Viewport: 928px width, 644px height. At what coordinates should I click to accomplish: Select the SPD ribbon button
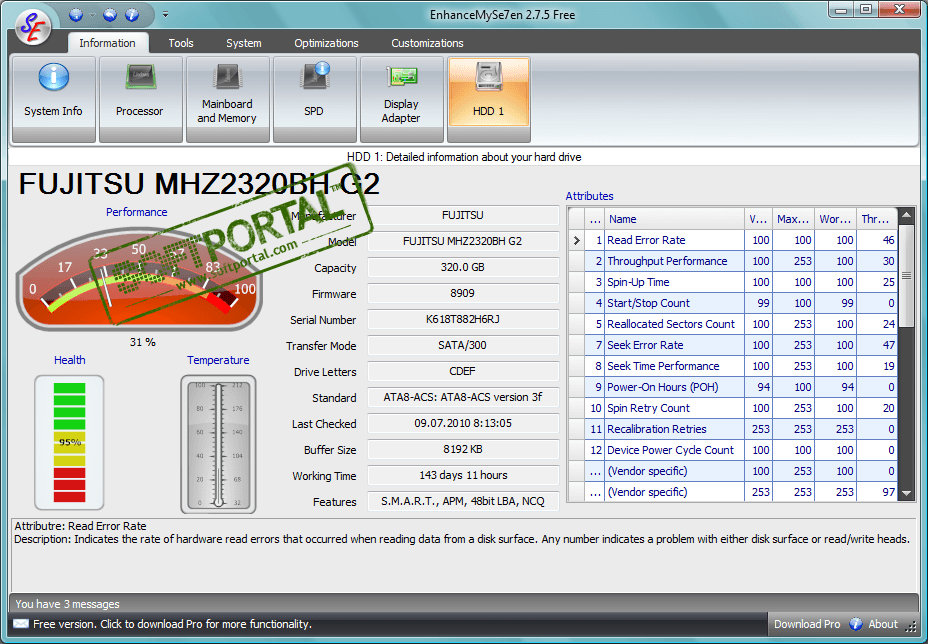tap(314, 99)
